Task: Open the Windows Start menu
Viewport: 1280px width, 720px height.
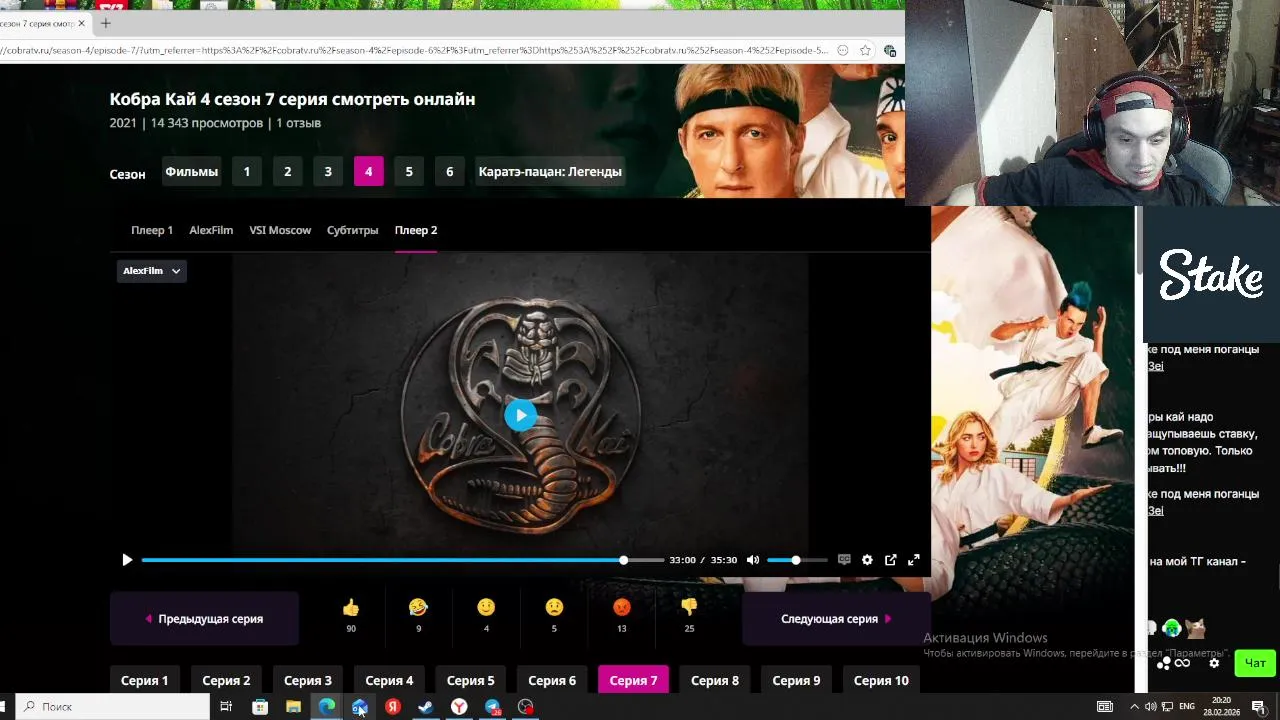Action: (4, 706)
